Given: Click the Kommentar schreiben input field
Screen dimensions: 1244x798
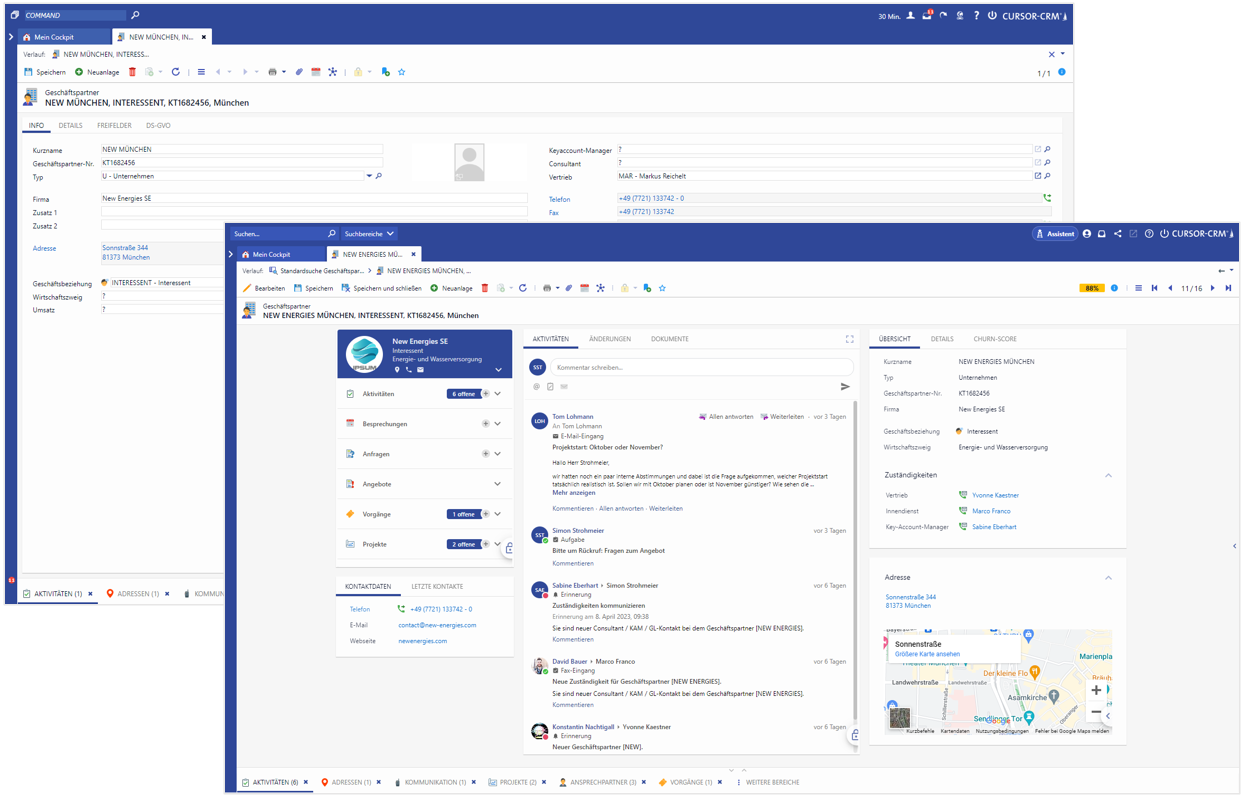Looking at the screenshot, I should [x=700, y=367].
